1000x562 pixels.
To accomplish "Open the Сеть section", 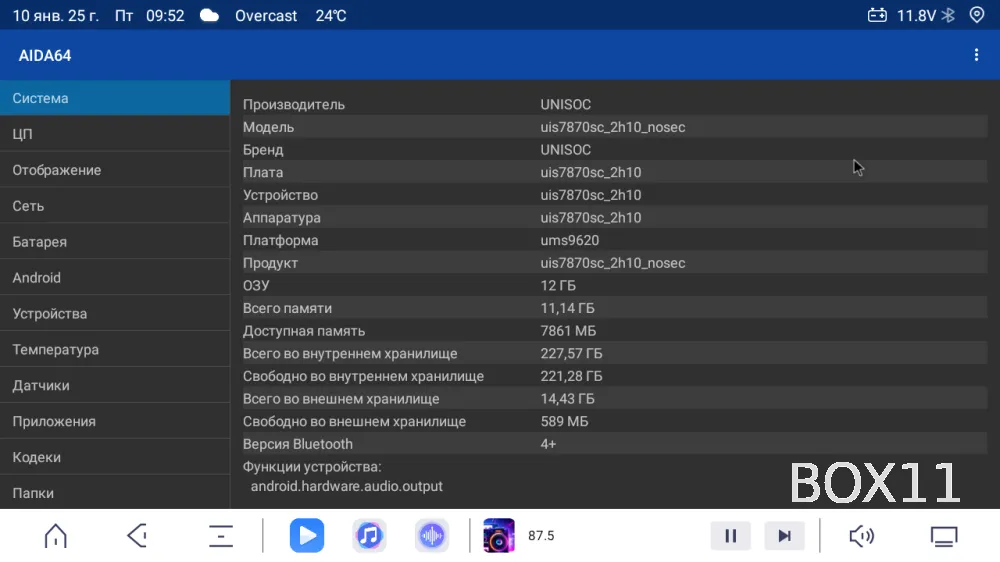I will point(115,206).
